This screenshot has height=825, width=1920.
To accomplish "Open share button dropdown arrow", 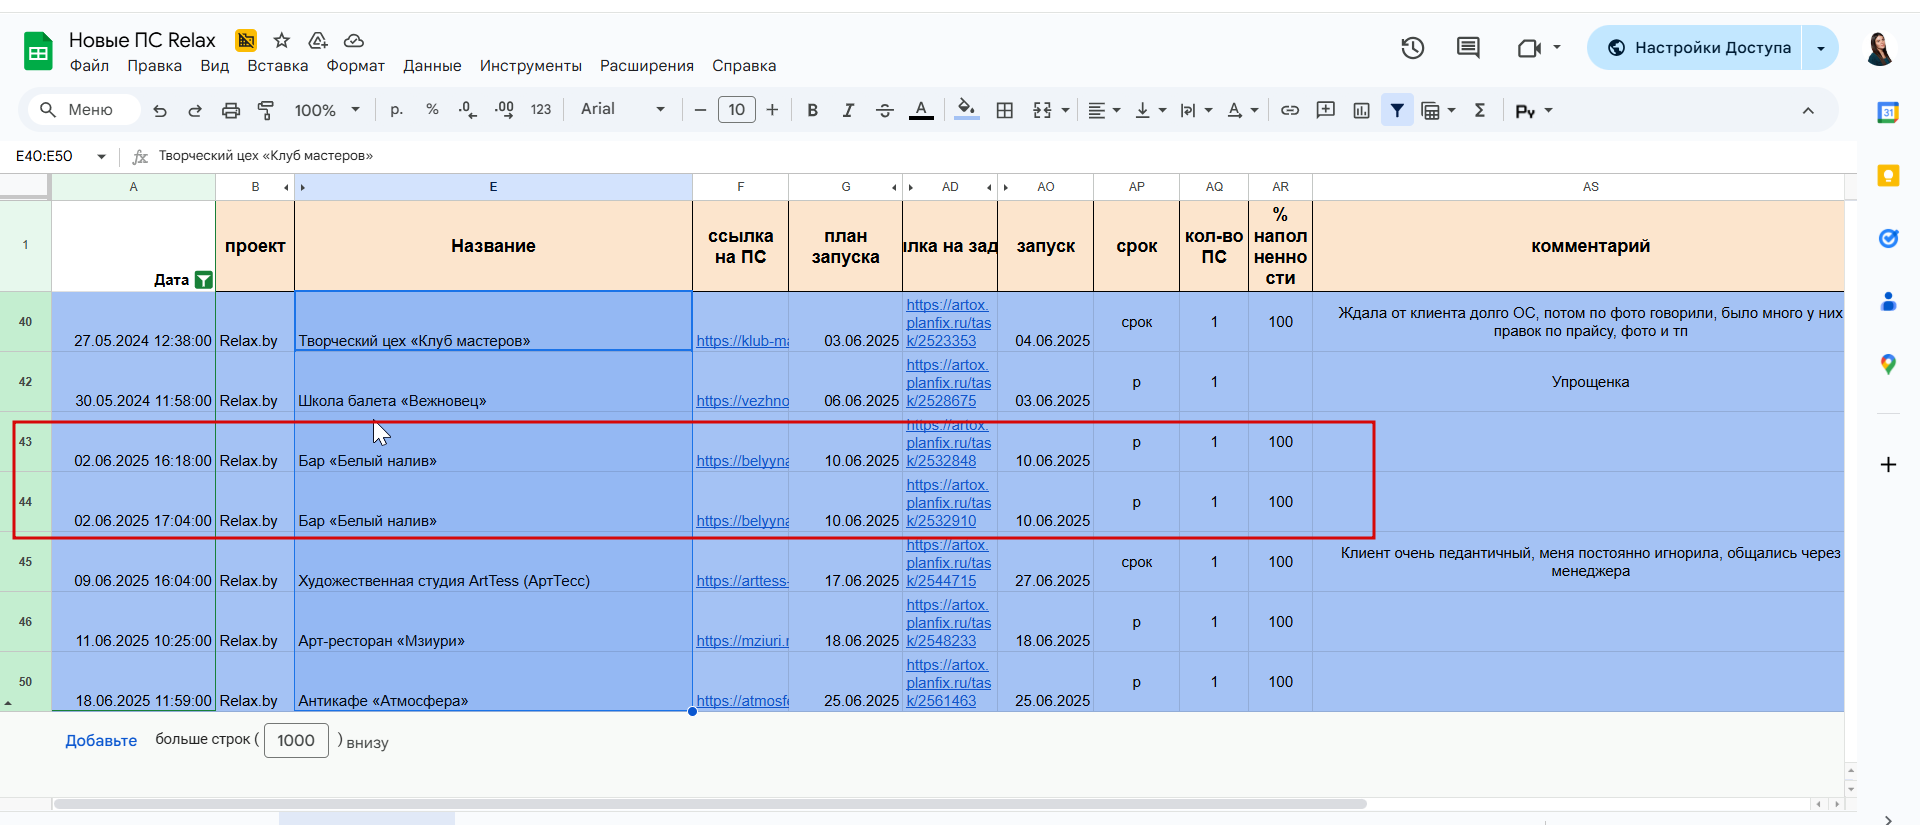I will coord(1821,48).
